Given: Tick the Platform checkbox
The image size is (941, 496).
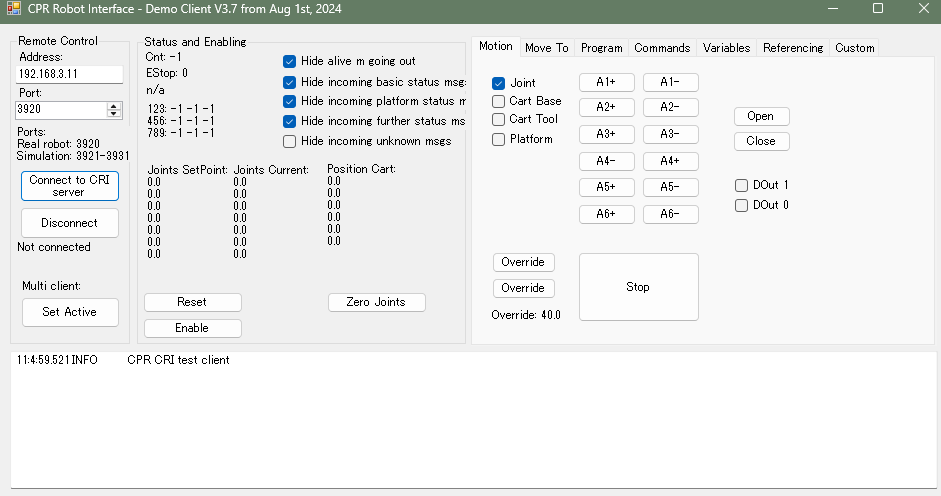Looking at the screenshot, I should 498,139.
